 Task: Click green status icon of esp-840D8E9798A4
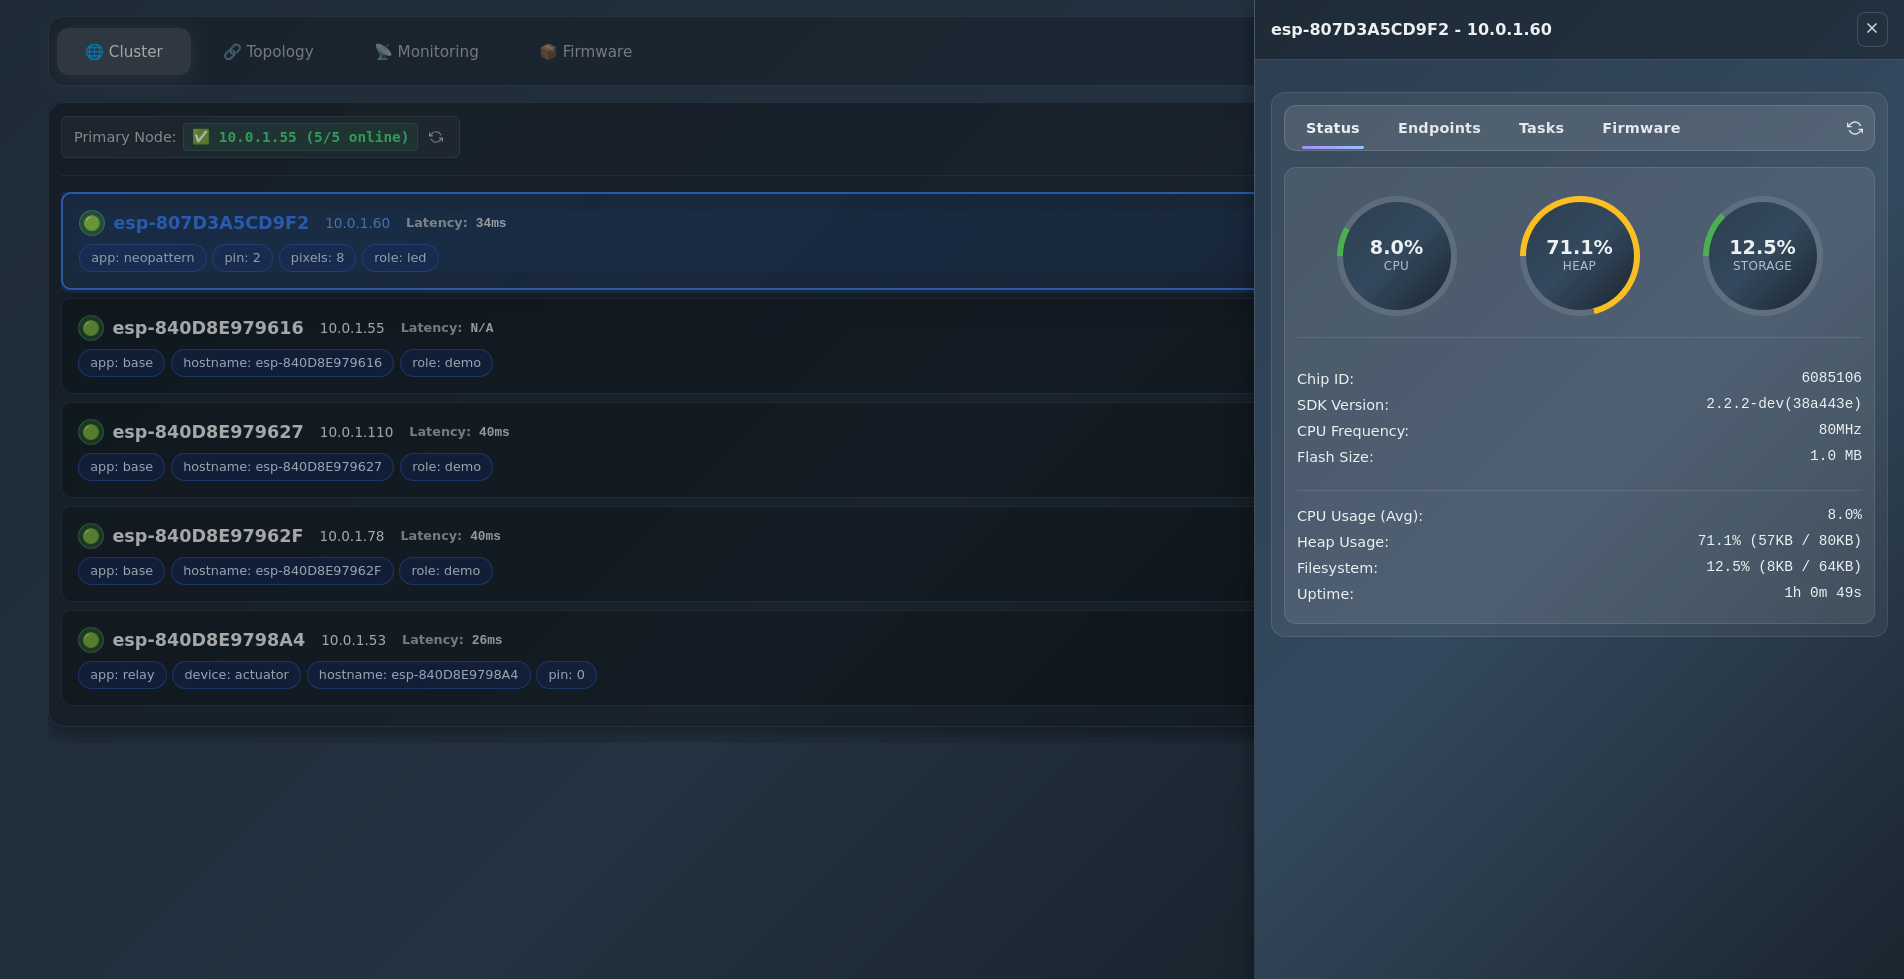coord(91,640)
